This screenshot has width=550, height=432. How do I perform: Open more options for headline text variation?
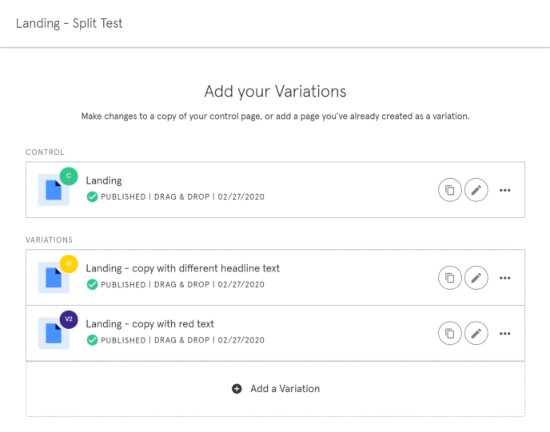505,278
